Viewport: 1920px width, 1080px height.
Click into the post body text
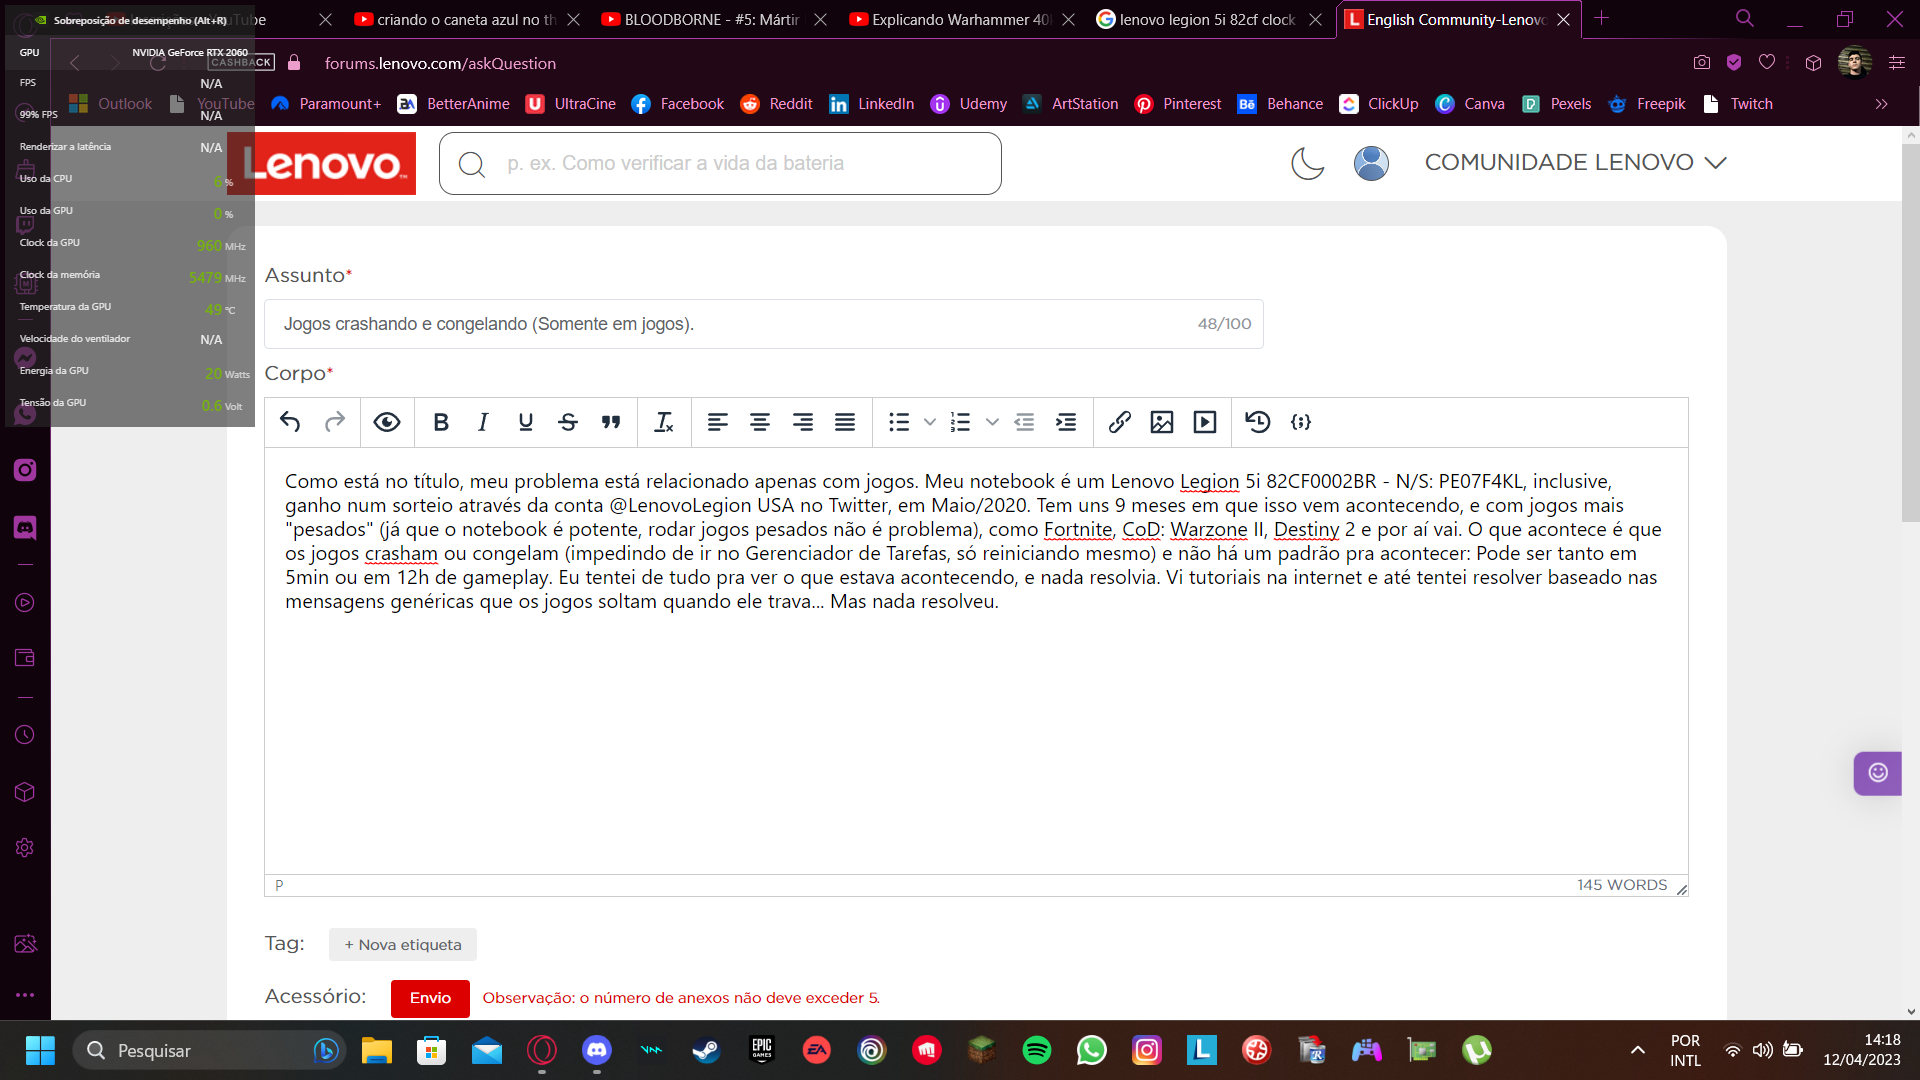pyautogui.click(x=976, y=660)
